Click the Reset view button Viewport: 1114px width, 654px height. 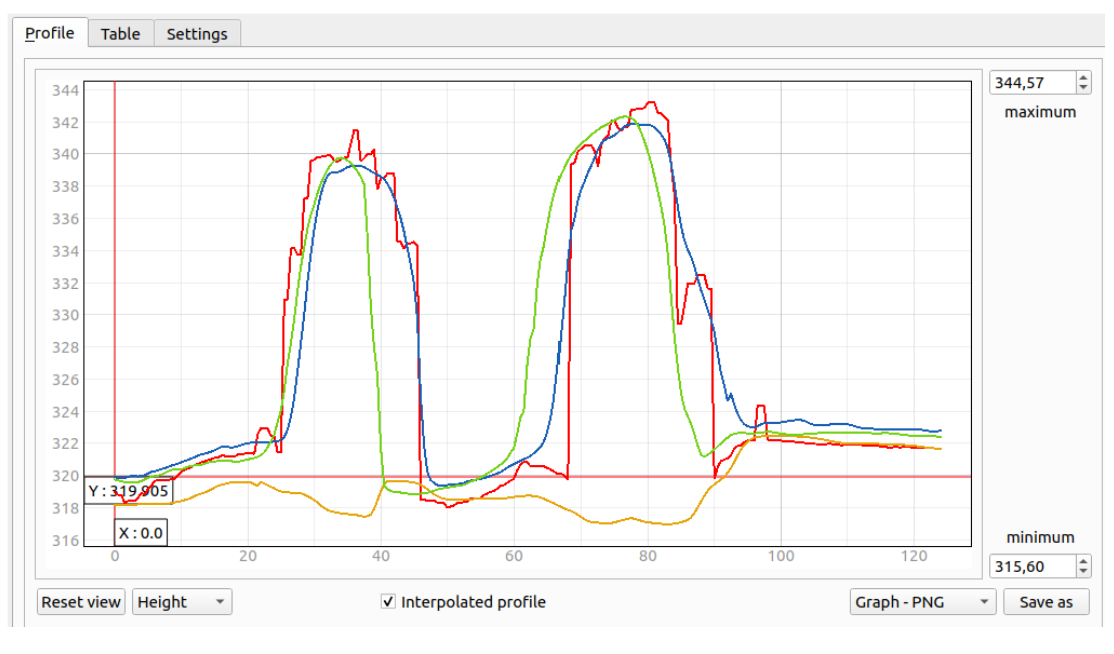[x=81, y=602]
